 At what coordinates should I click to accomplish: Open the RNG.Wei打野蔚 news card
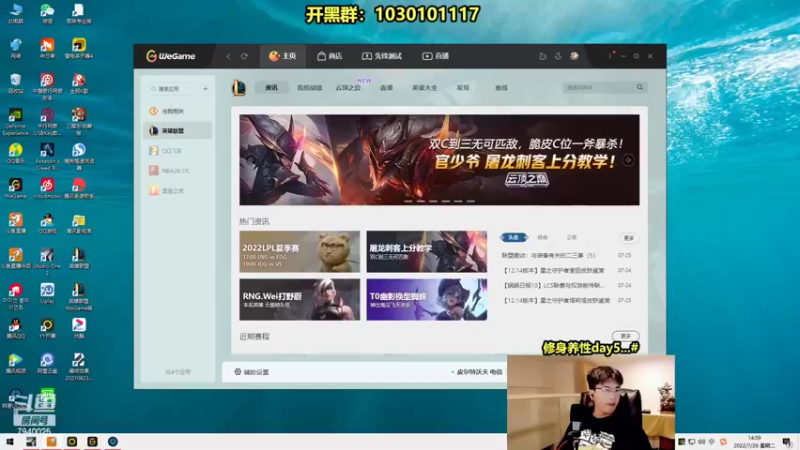point(299,299)
